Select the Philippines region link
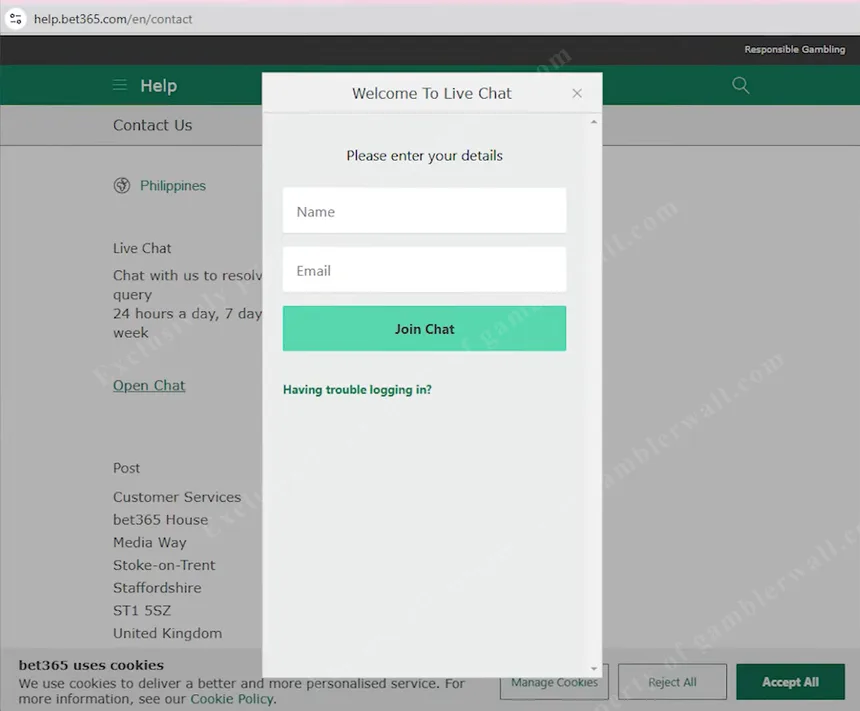The width and height of the screenshot is (860, 711). point(173,186)
